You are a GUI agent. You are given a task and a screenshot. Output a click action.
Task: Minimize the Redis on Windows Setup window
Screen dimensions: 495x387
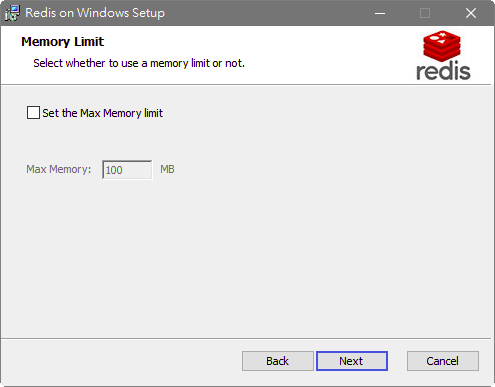(380, 13)
